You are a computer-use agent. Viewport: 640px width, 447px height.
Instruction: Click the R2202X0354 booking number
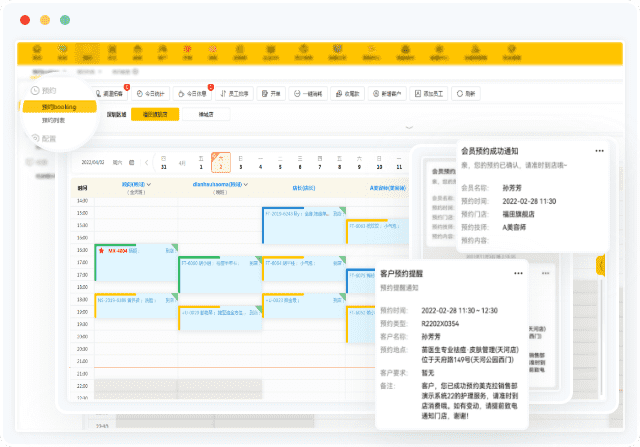pyautogui.click(x=440, y=324)
